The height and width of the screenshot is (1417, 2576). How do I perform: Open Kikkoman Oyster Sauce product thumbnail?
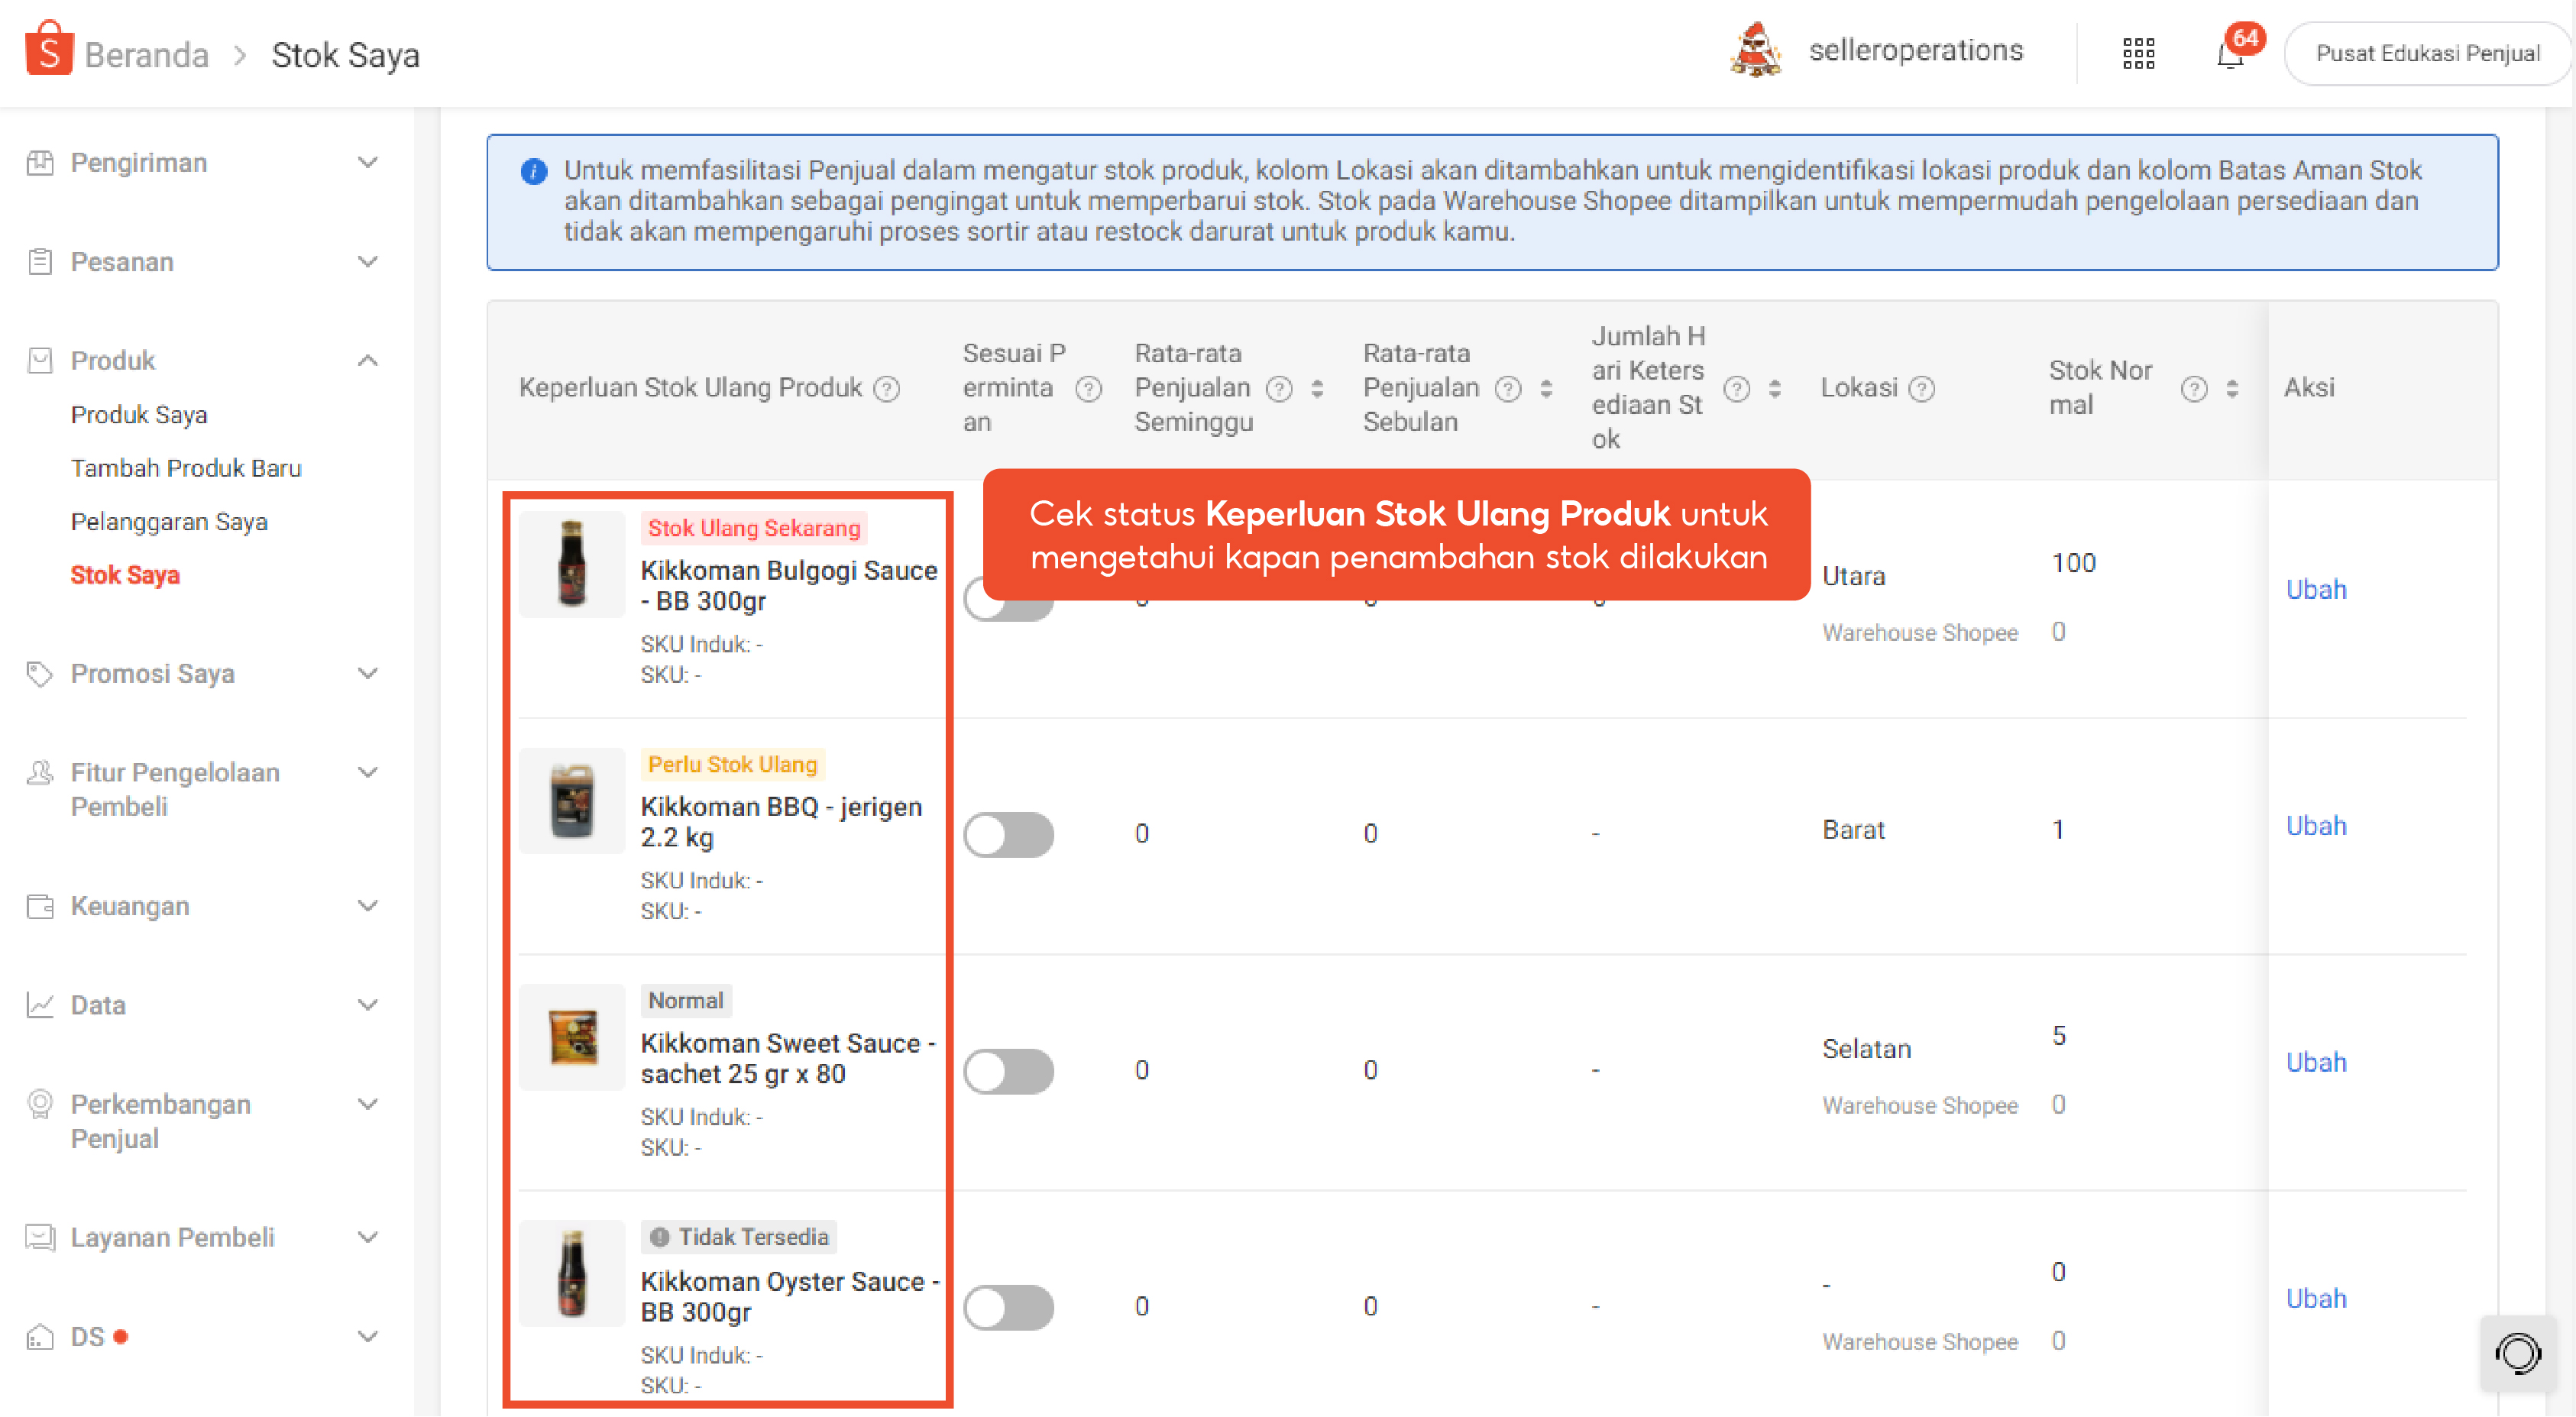pos(572,1273)
